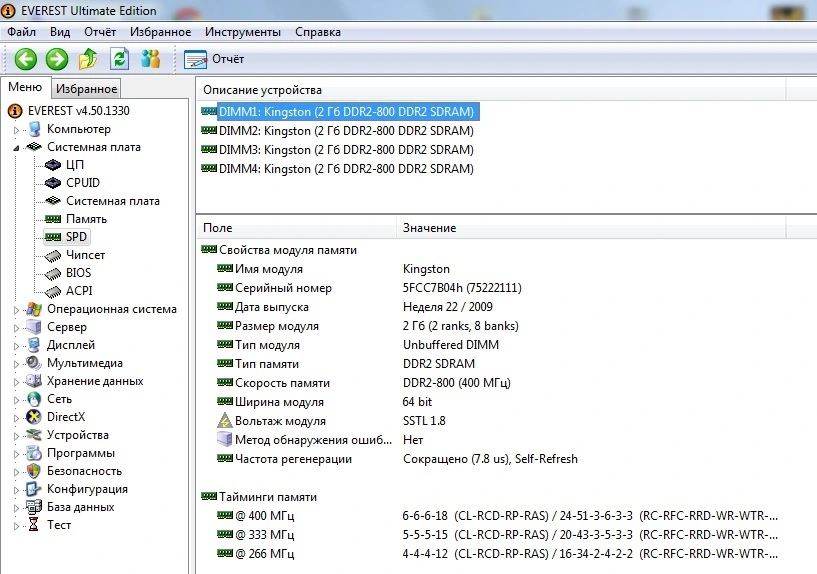
Task: Expand the Компьютер tree node
Action: coord(16,130)
